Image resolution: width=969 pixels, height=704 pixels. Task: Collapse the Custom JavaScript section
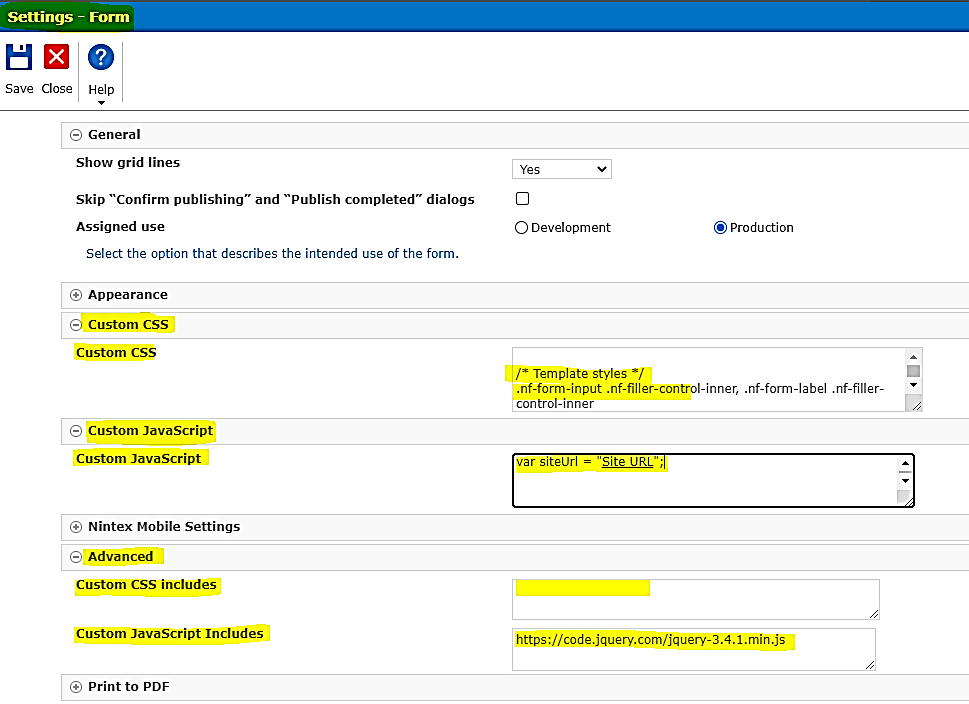click(x=75, y=430)
